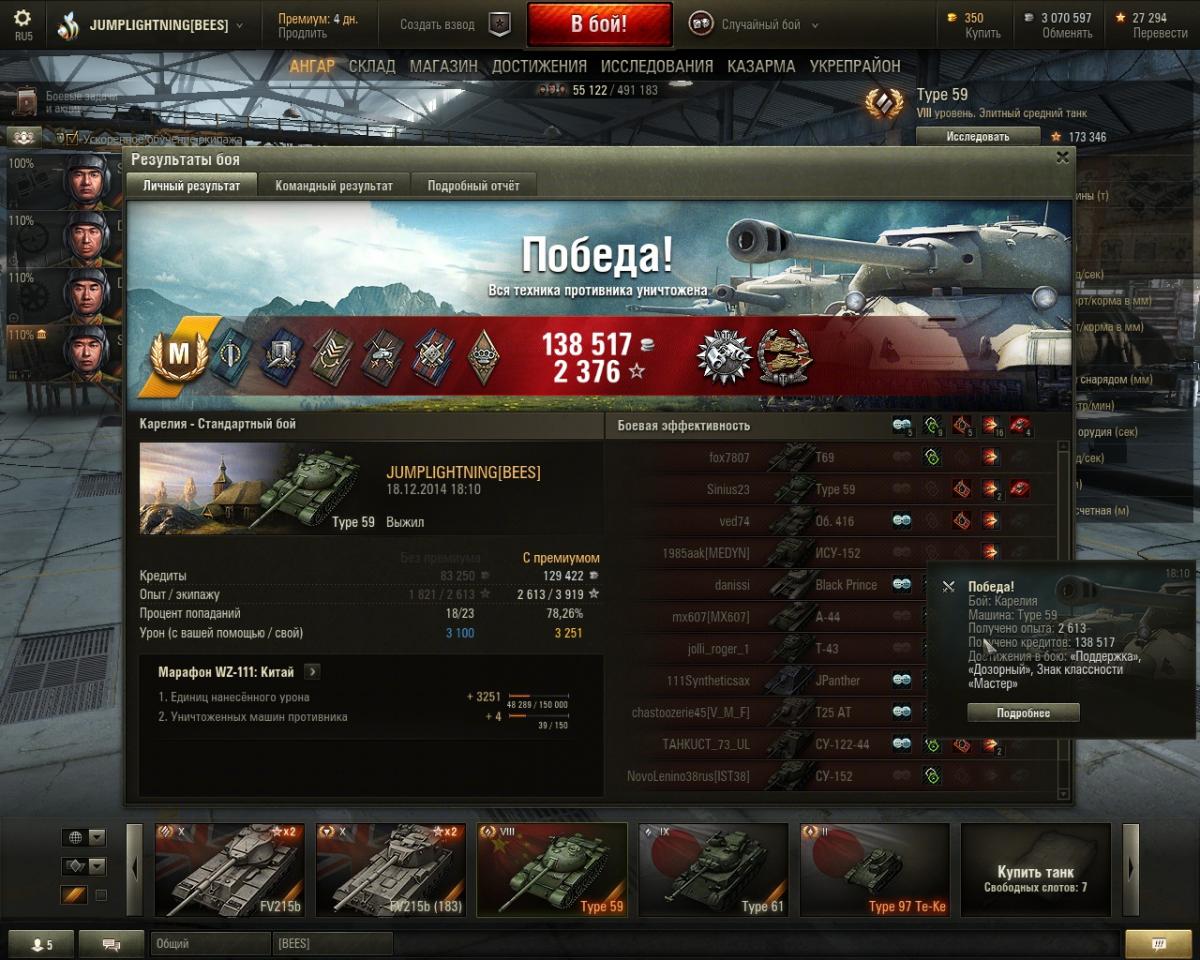Open Боевые задачи и акции icon
This screenshot has height=960, width=1200.
pyautogui.click(x=25, y=102)
